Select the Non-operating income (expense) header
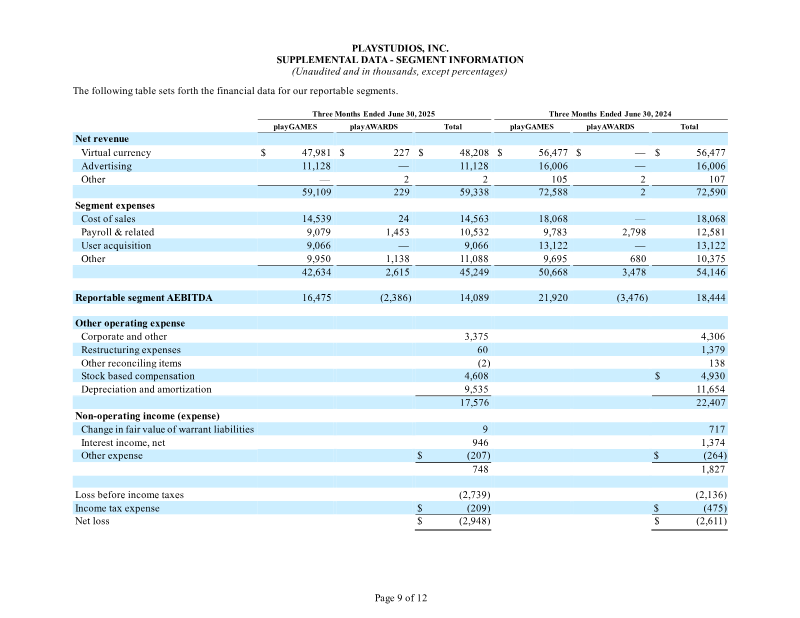800x618 pixels. point(147,416)
